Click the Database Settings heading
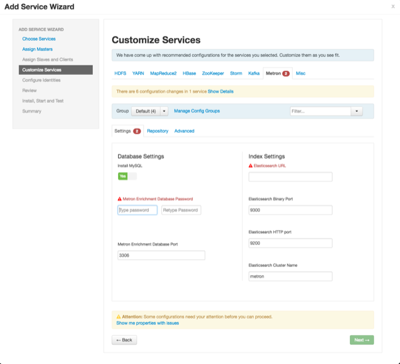The image size is (400, 364). (x=141, y=156)
